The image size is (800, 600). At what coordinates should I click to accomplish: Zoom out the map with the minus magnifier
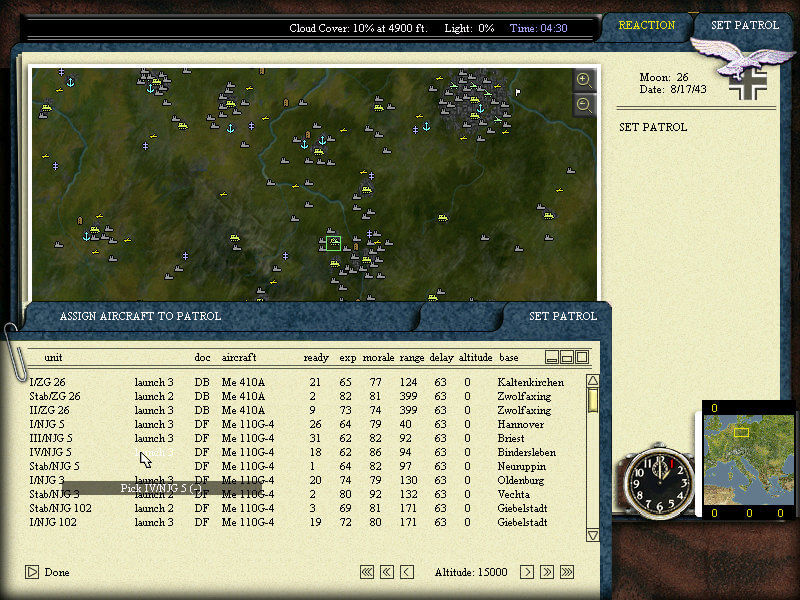[x=584, y=105]
